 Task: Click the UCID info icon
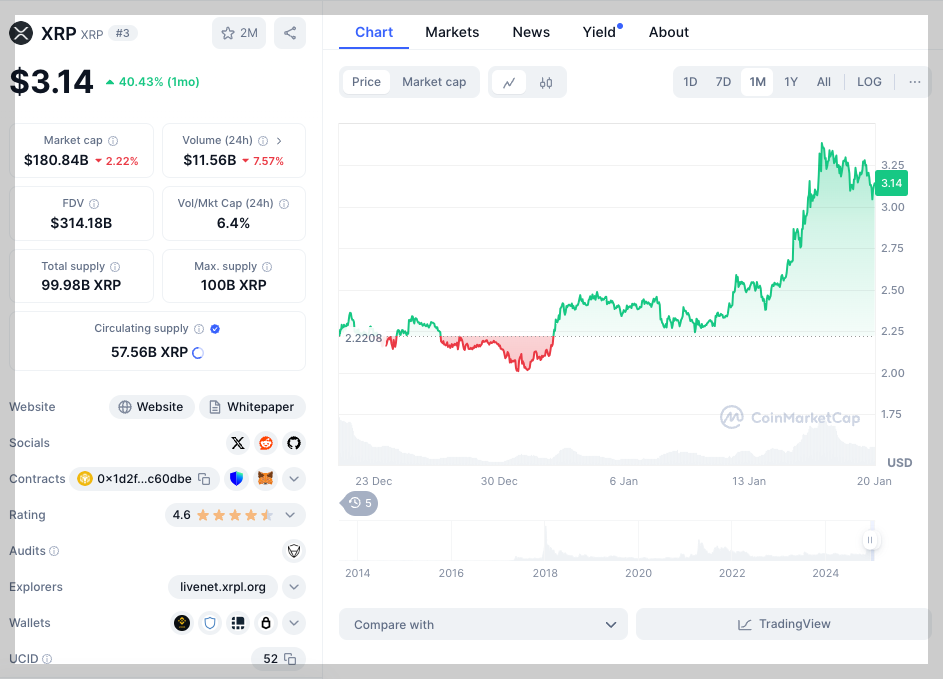[x=47, y=659]
